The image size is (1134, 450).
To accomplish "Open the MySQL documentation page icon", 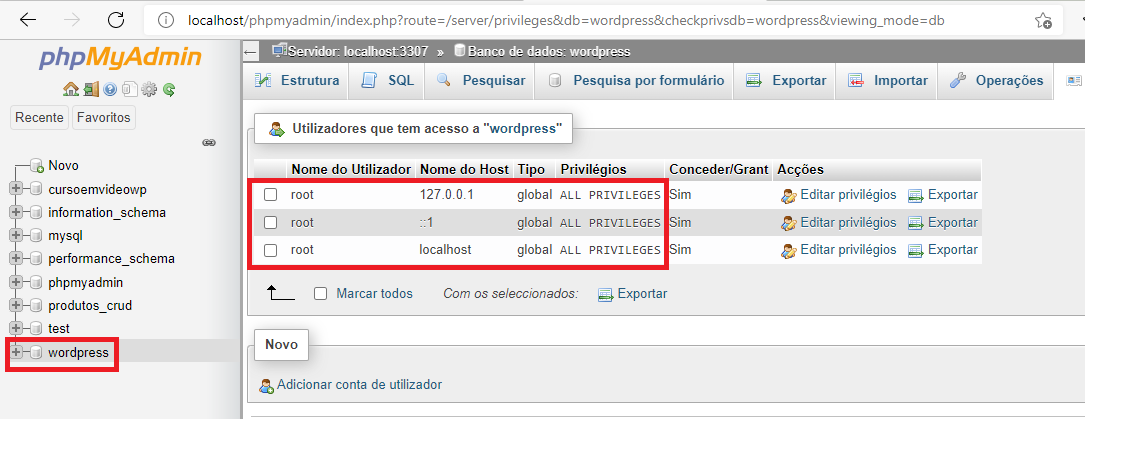I will 129,90.
